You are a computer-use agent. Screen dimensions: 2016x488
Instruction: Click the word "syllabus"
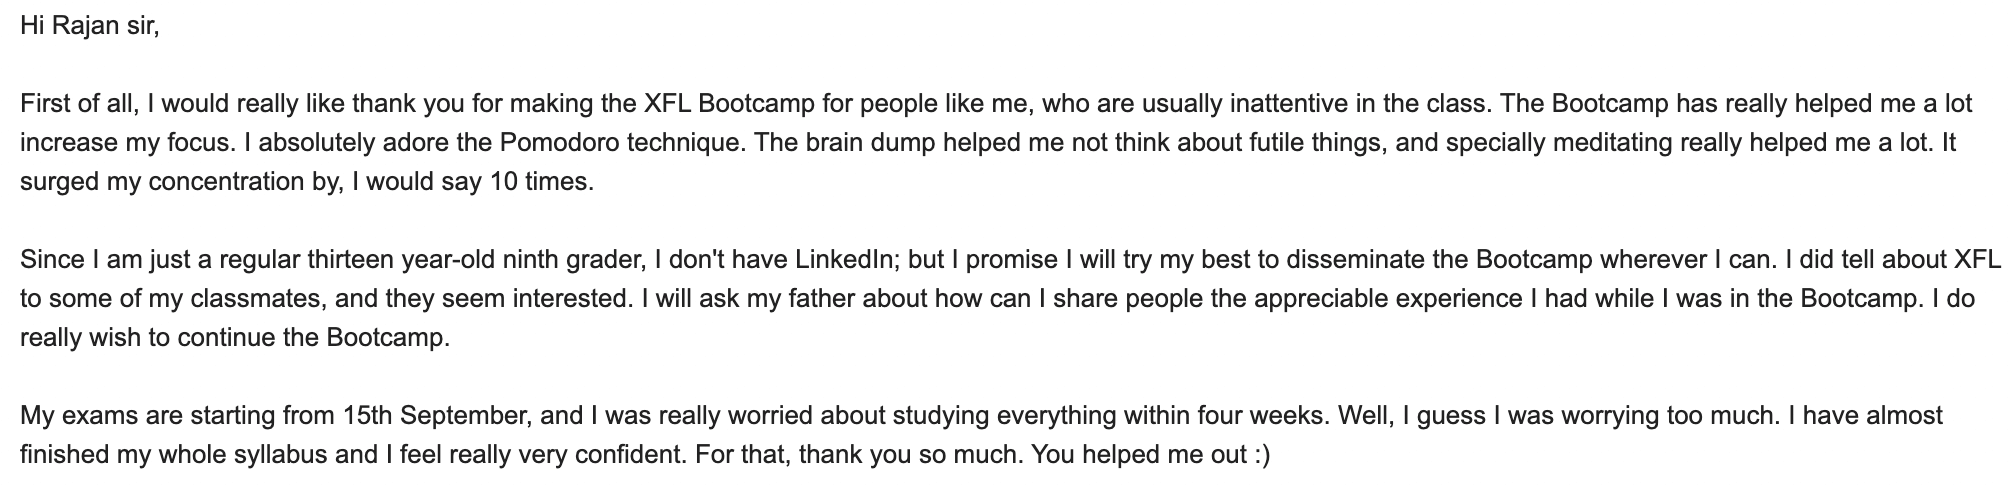point(281,455)
